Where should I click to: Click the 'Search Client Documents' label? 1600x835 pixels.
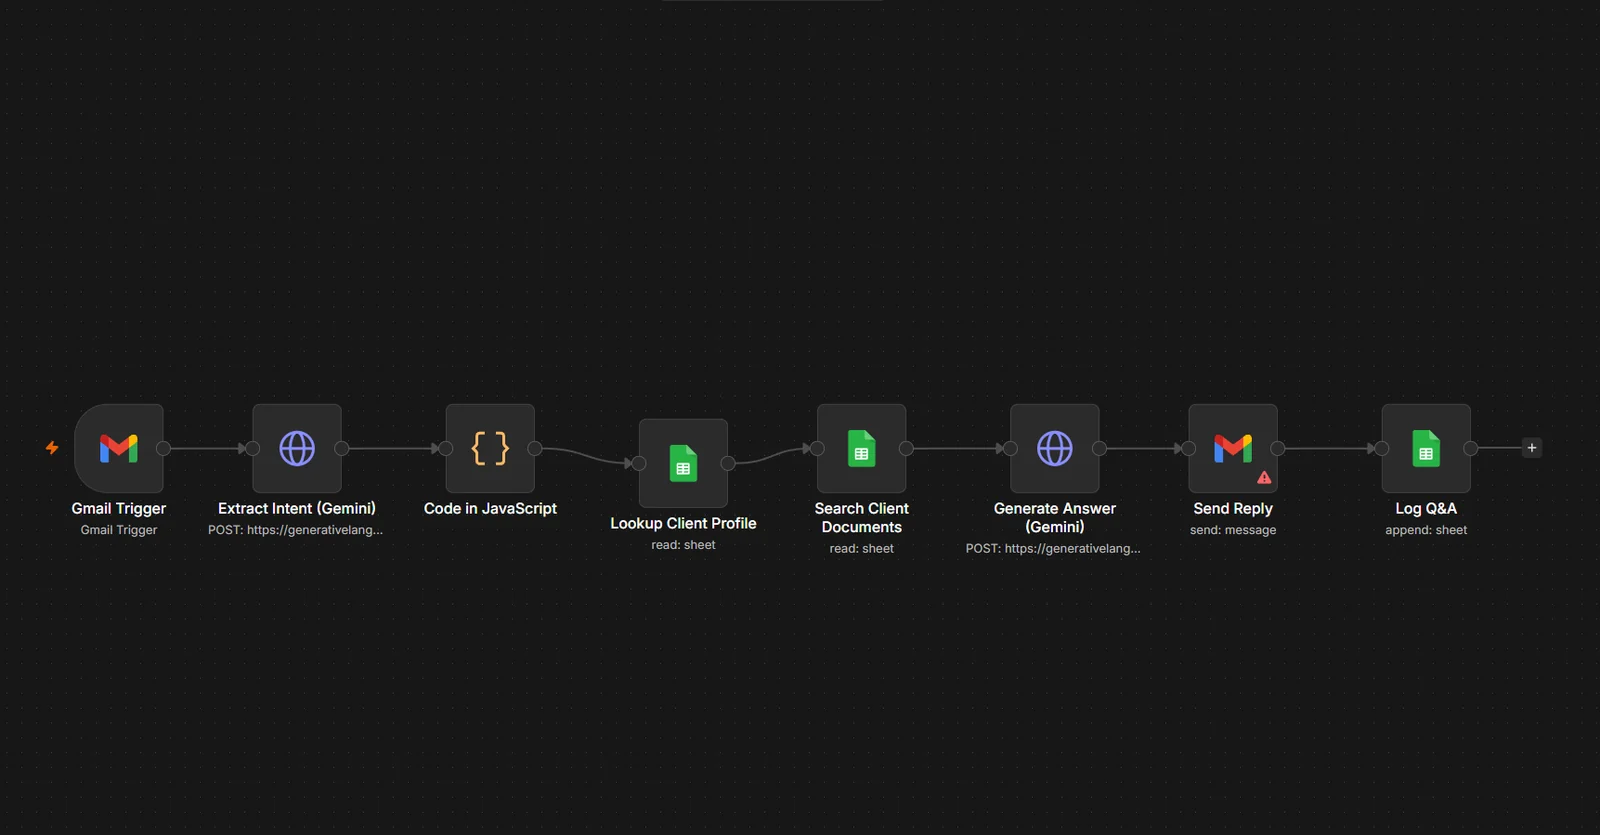[x=861, y=517]
